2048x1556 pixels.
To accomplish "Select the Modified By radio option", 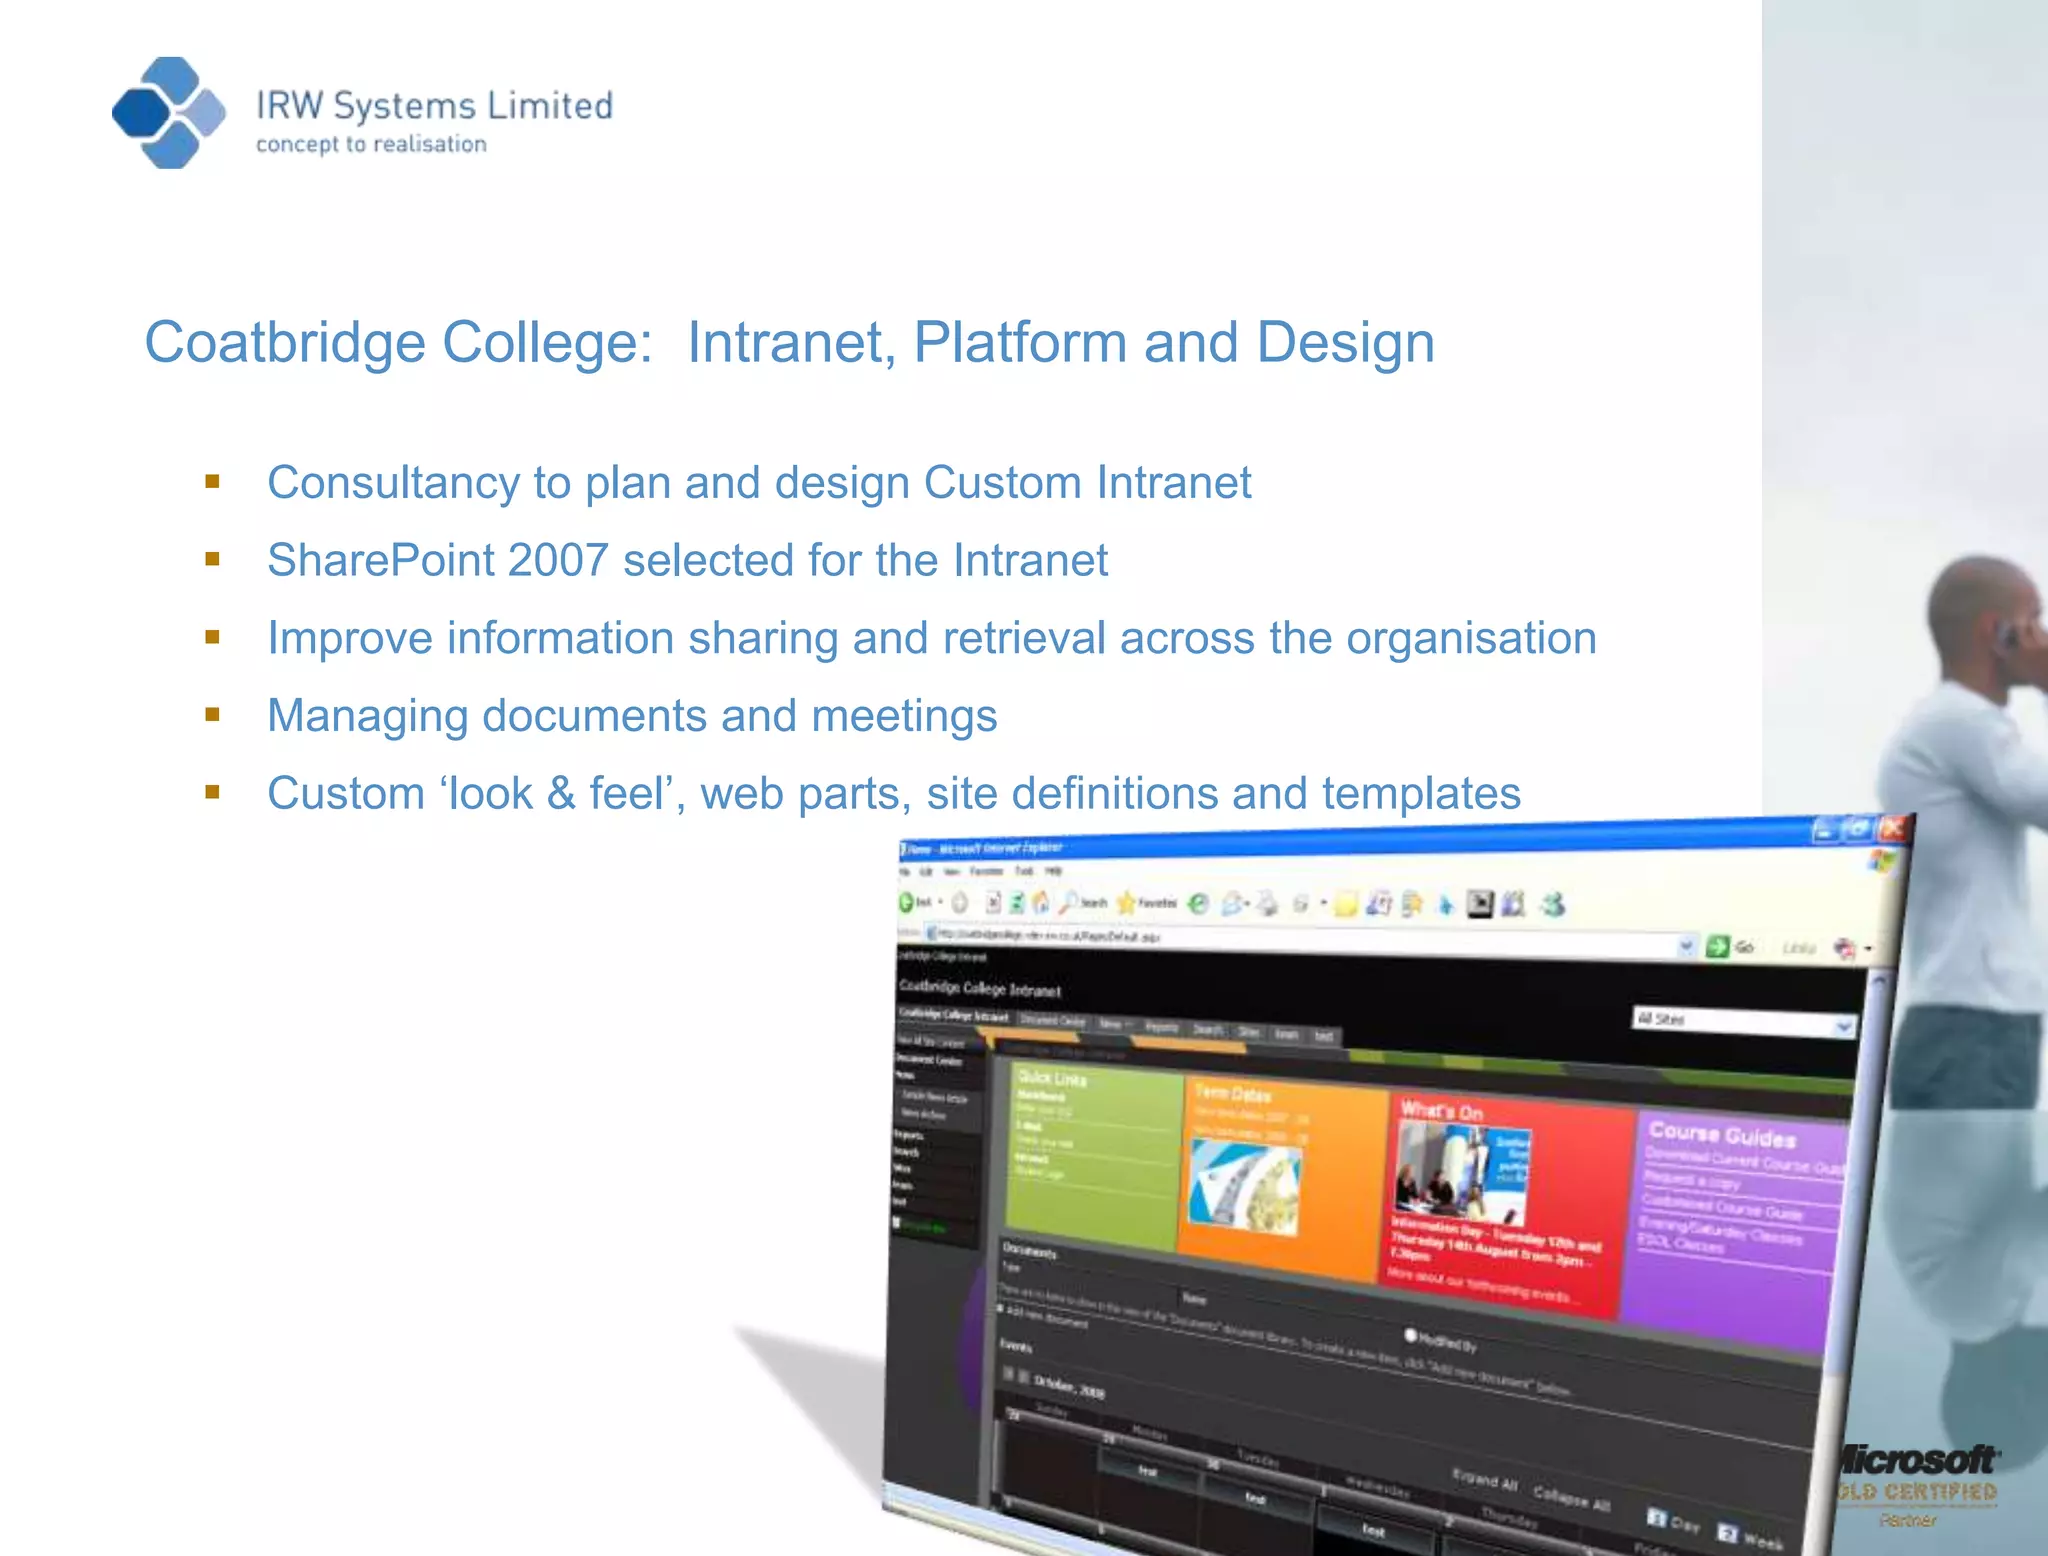I will [1411, 1335].
